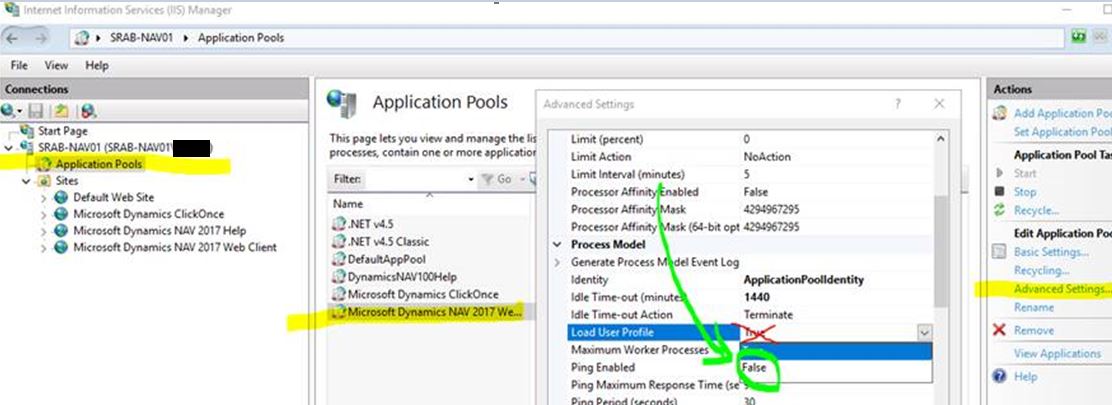Image resolution: width=1112 pixels, height=405 pixels.
Task: Click the .NET v4.5 Classic pool icon
Action: click(x=339, y=241)
